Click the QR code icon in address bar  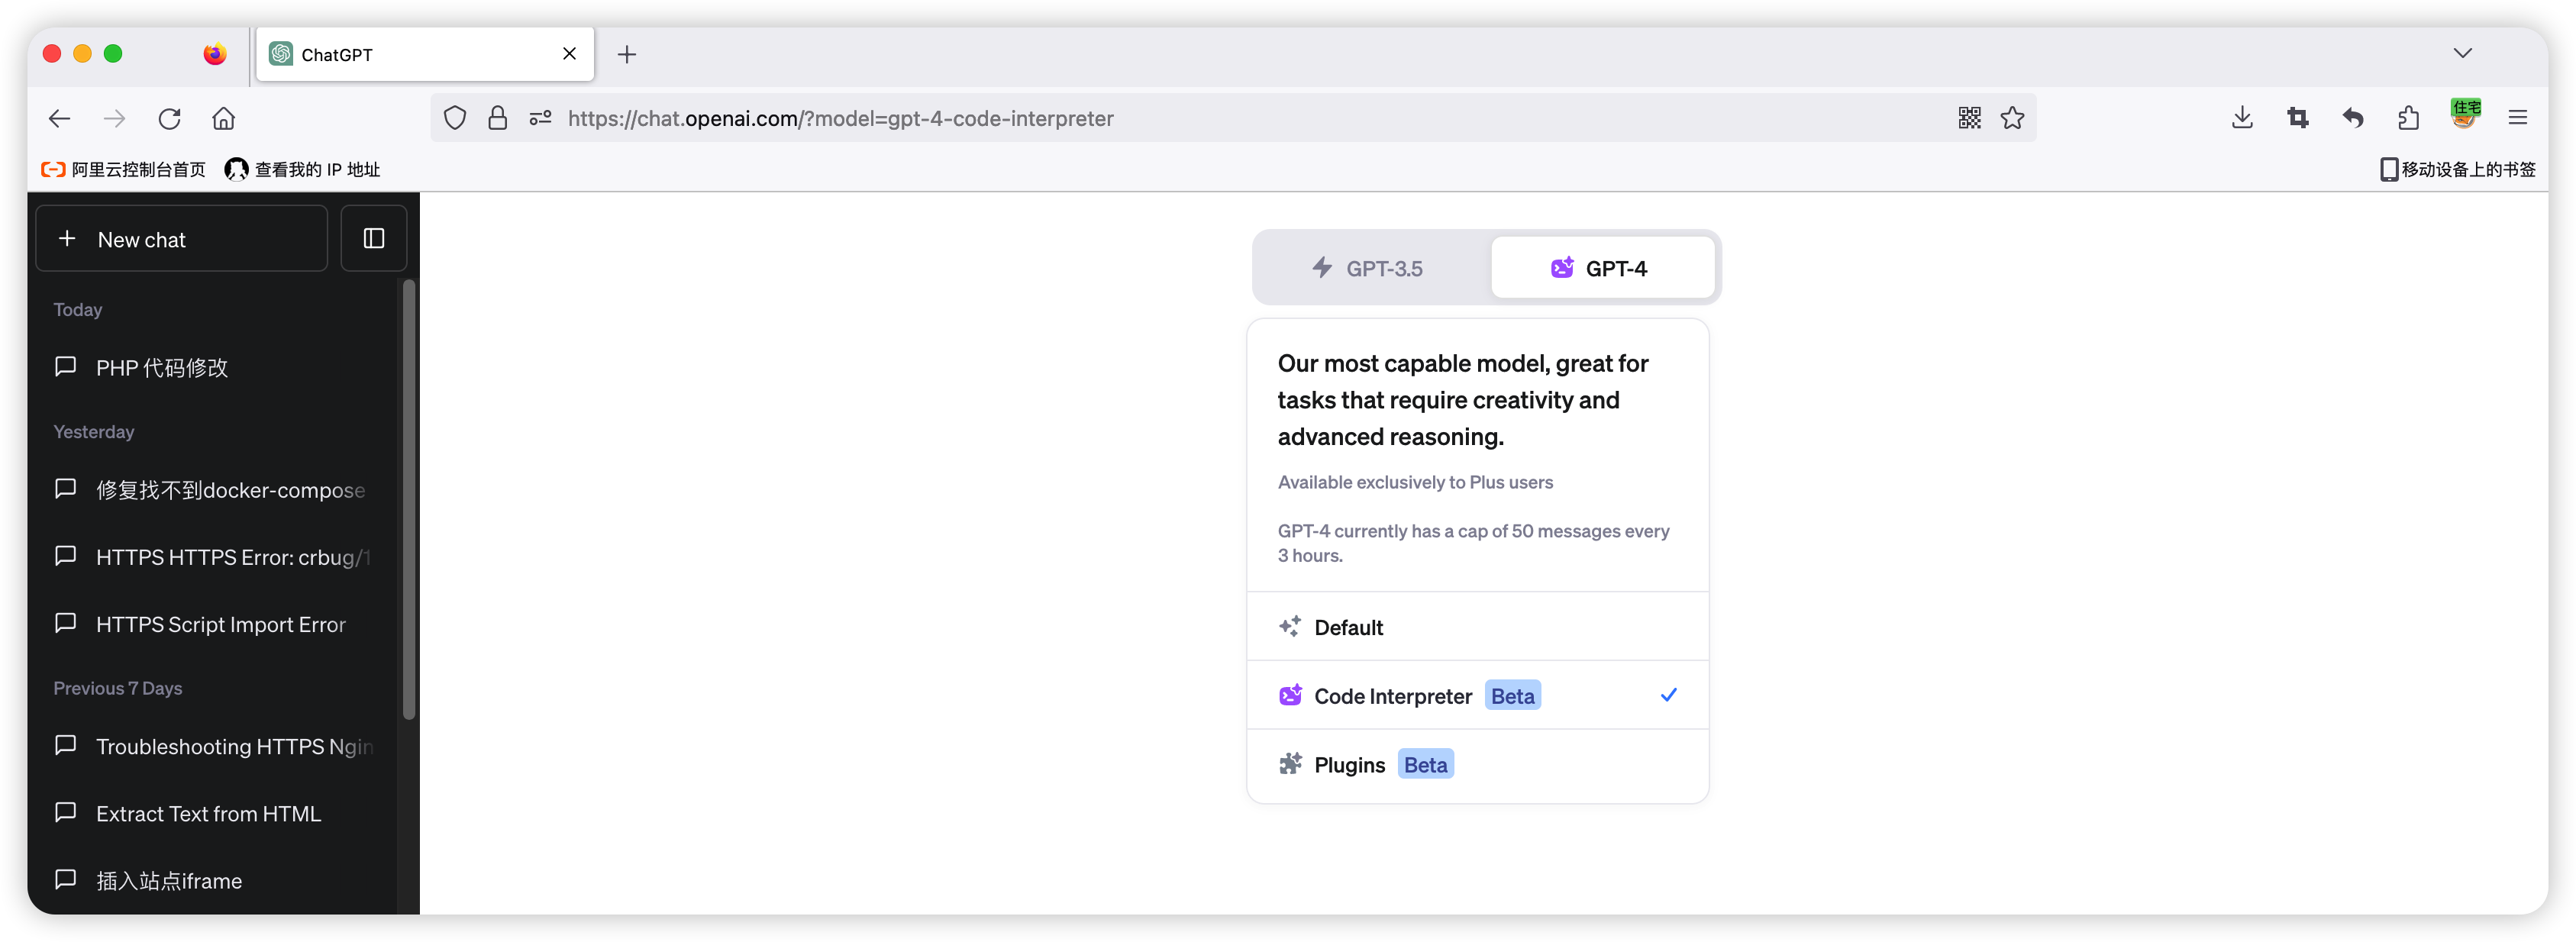[x=1969, y=118]
